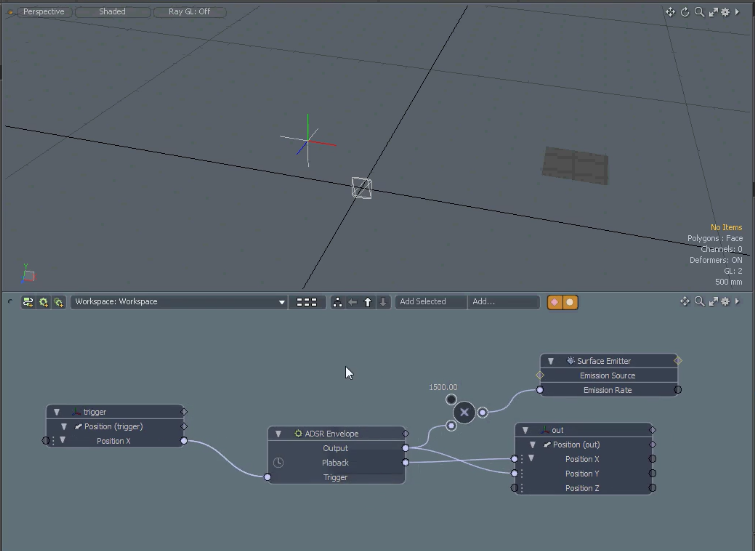This screenshot has height=551, width=755.
Task: Toggle the second orange schematic display button
Action: (570, 302)
